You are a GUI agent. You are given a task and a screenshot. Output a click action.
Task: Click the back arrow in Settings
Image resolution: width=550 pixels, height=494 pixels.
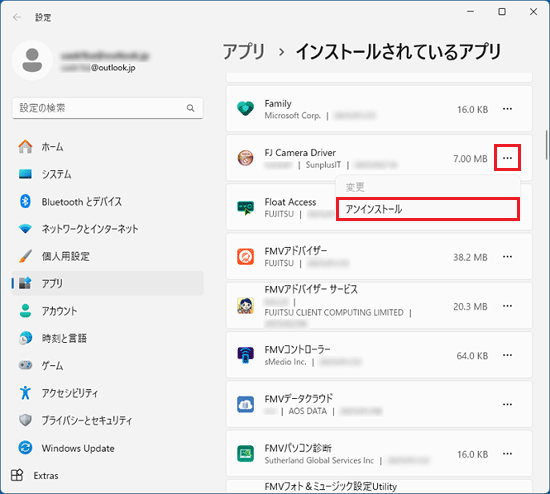17,17
